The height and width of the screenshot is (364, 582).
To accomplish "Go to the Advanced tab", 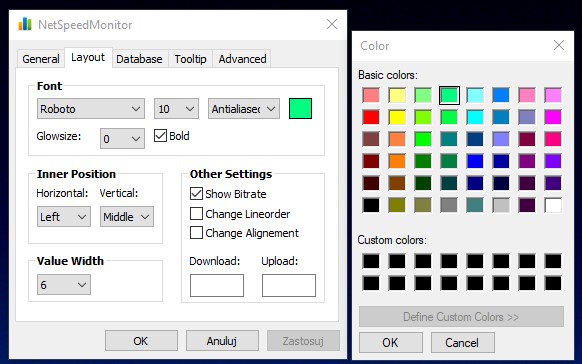I will [242, 59].
